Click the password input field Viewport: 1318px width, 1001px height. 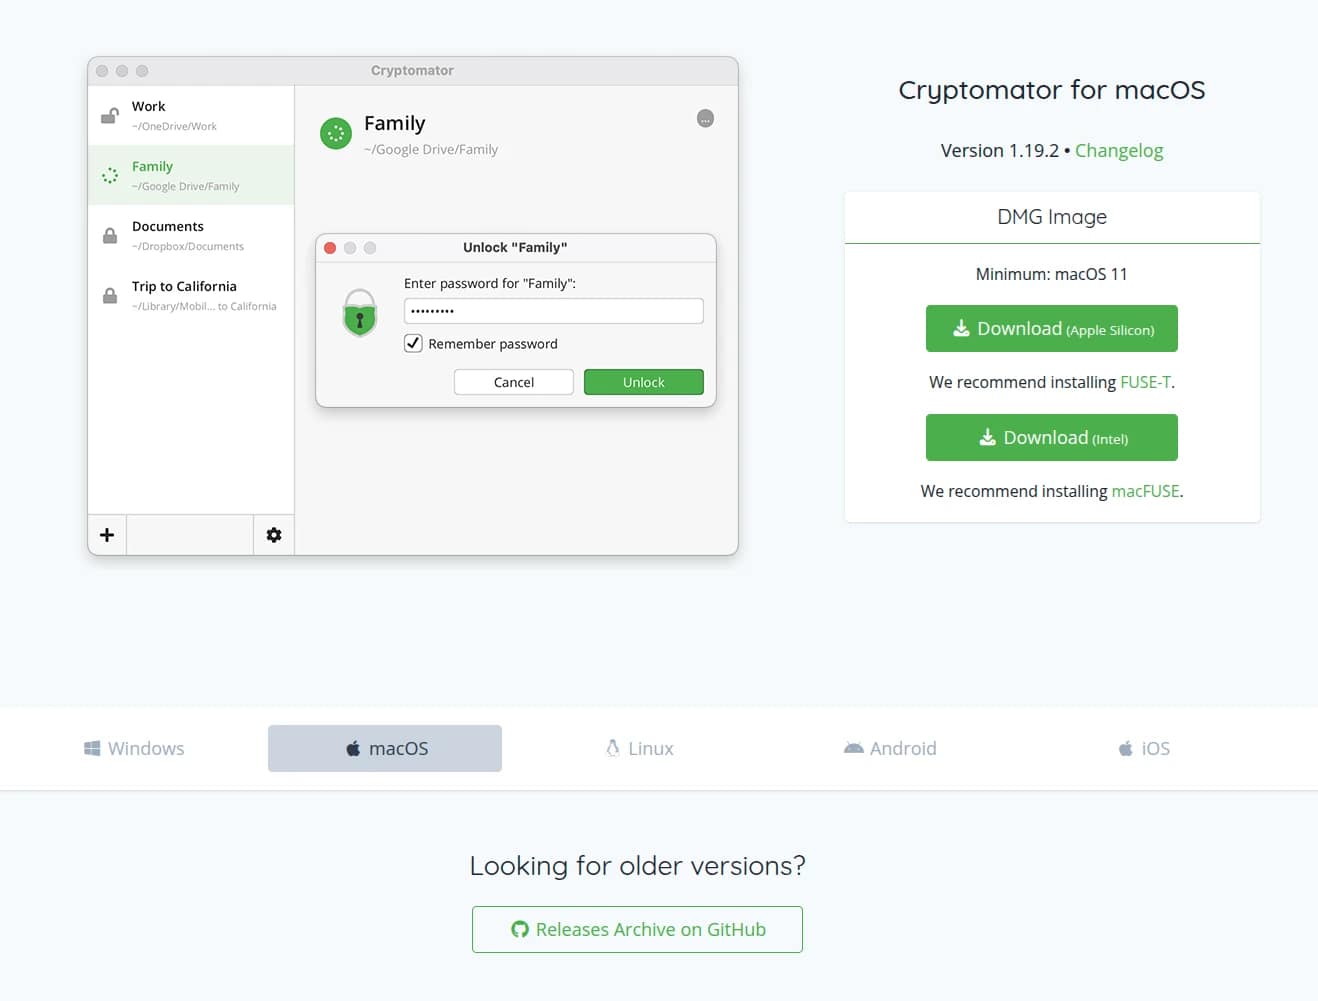553,311
